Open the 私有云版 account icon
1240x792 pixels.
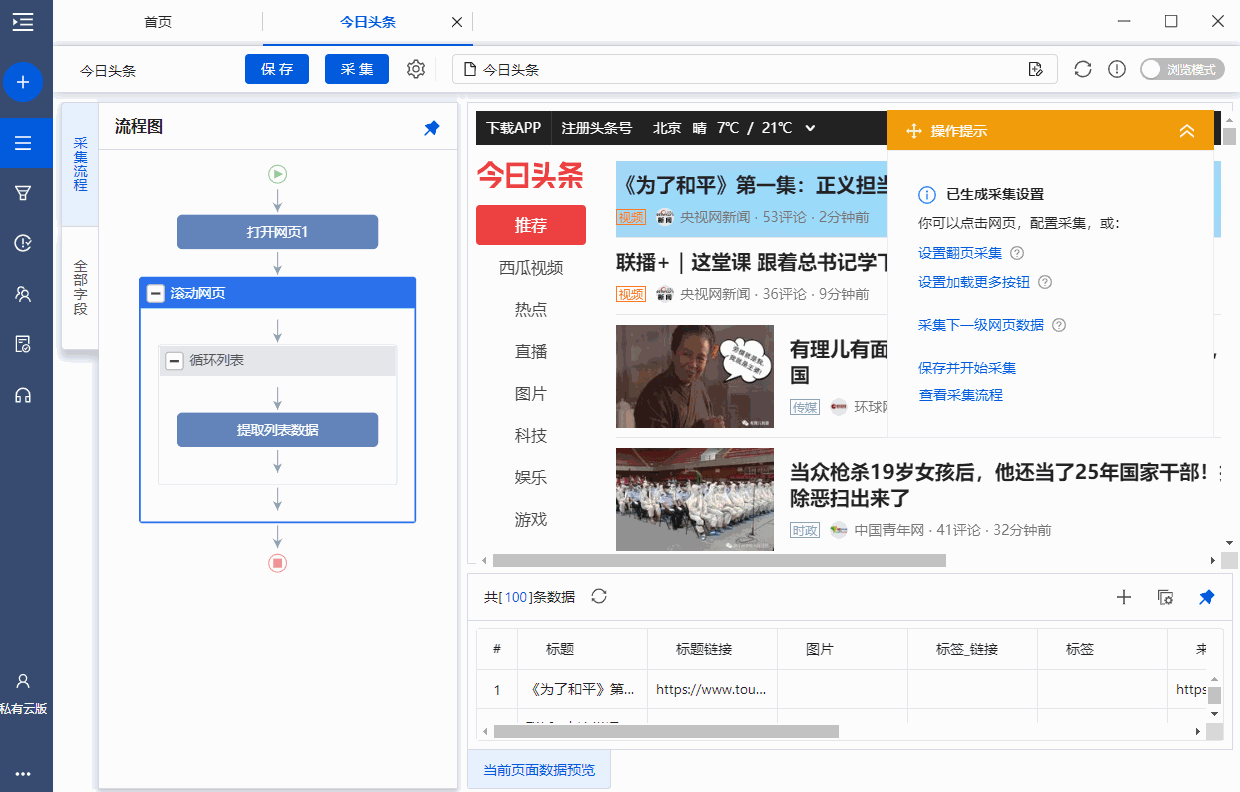[23, 681]
